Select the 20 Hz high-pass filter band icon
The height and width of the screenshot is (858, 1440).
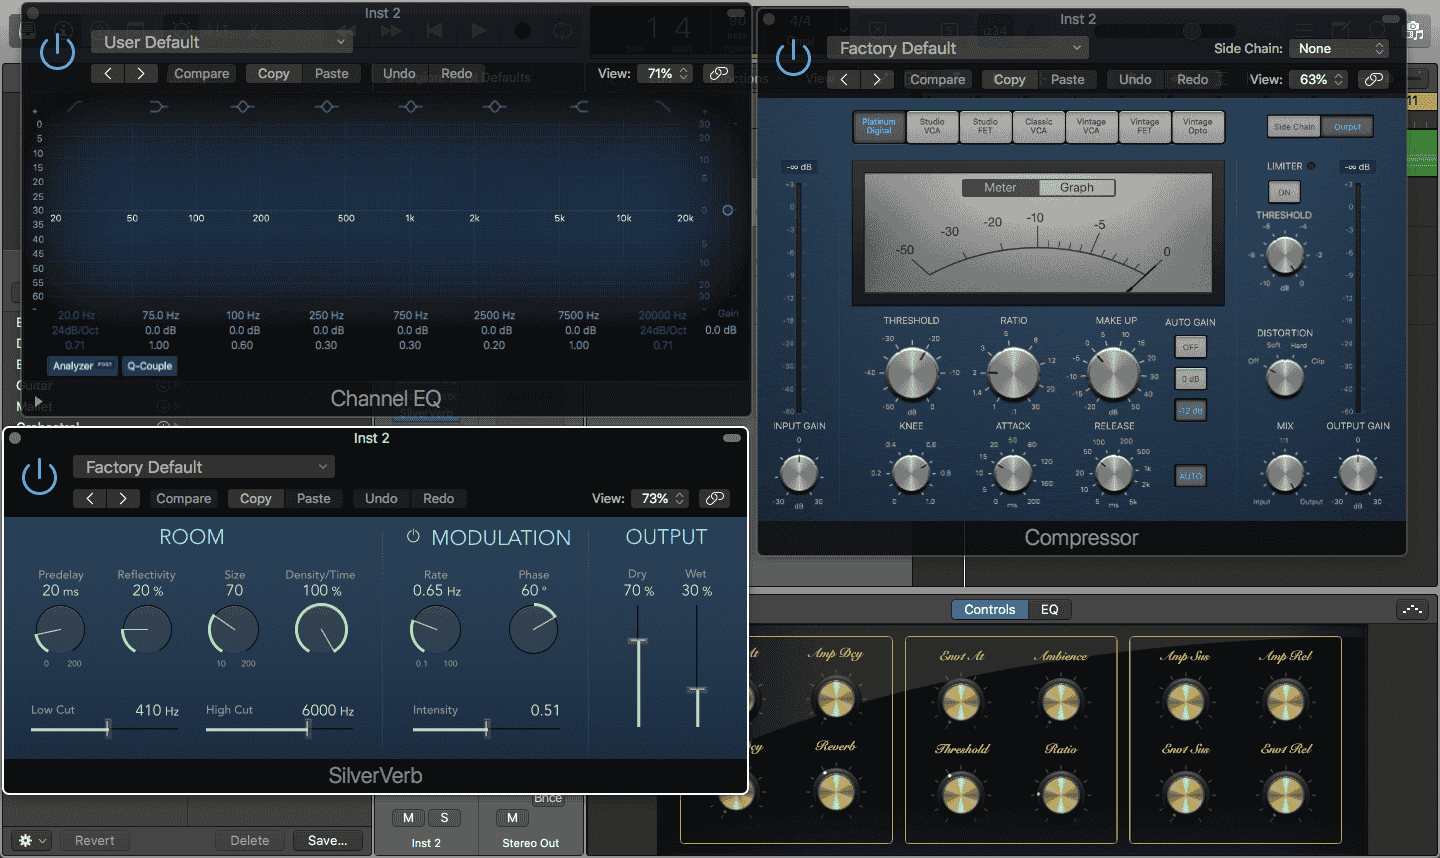[x=75, y=106]
